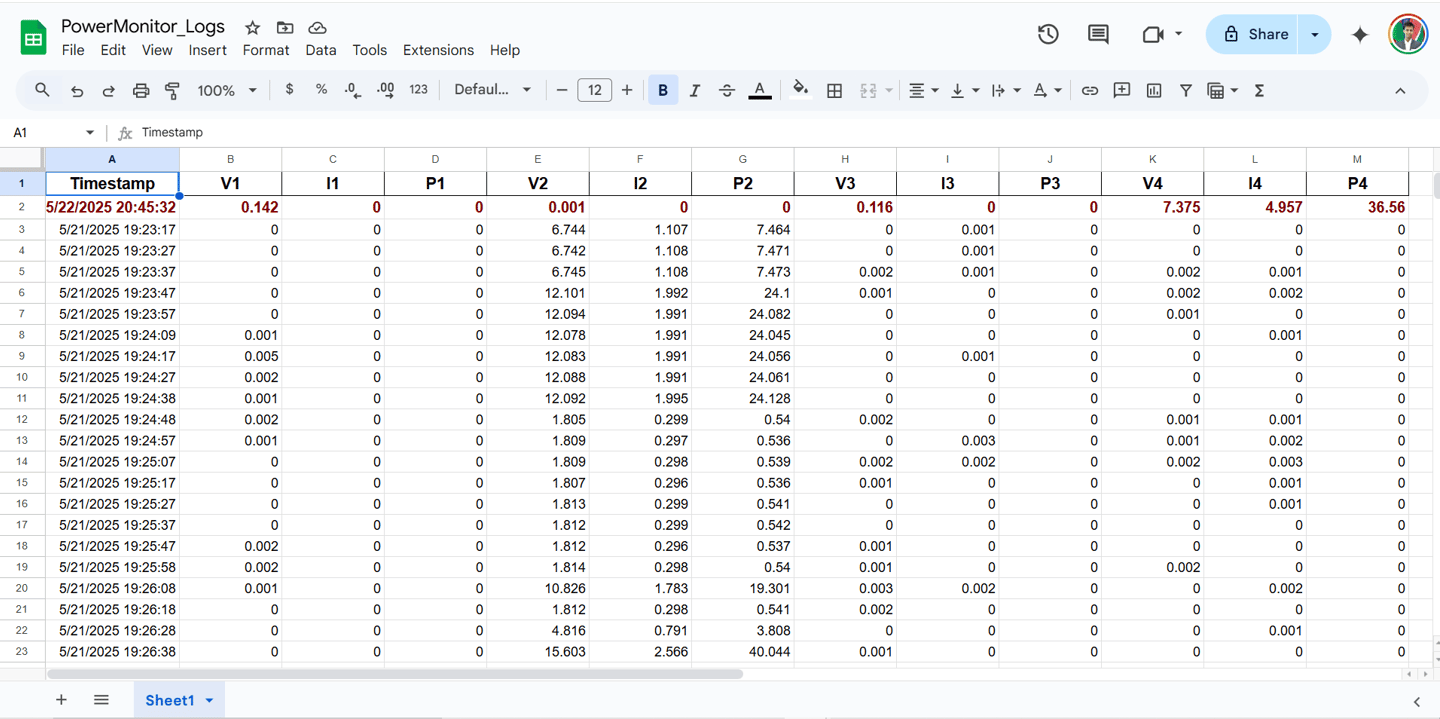Undo the last action
The width and height of the screenshot is (1440, 719).
pos(77,90)
